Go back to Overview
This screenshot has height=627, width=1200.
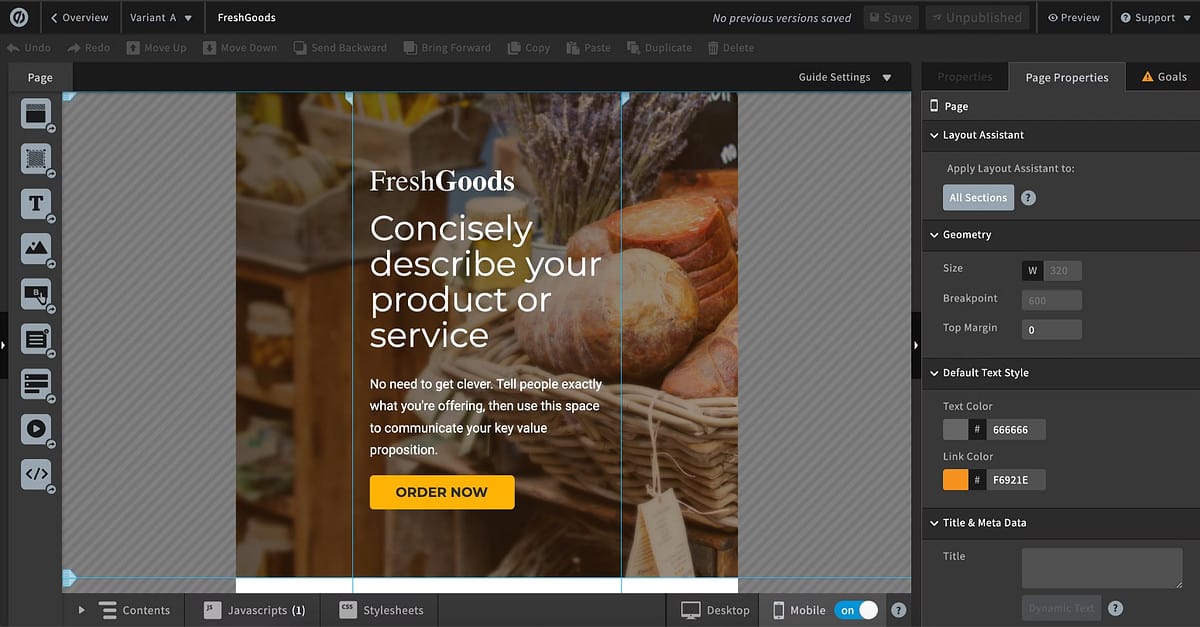(x=79, y=17)
